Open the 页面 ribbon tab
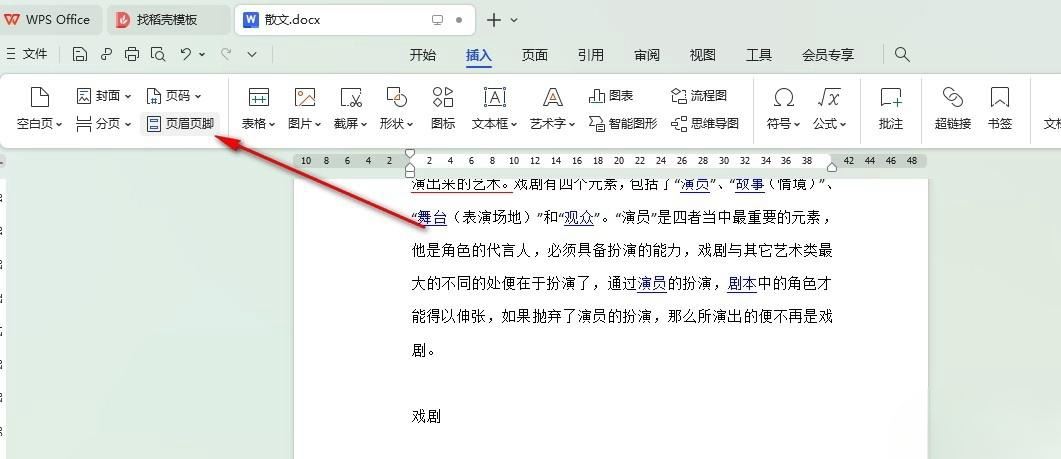1061x459 pixels. 535,55
